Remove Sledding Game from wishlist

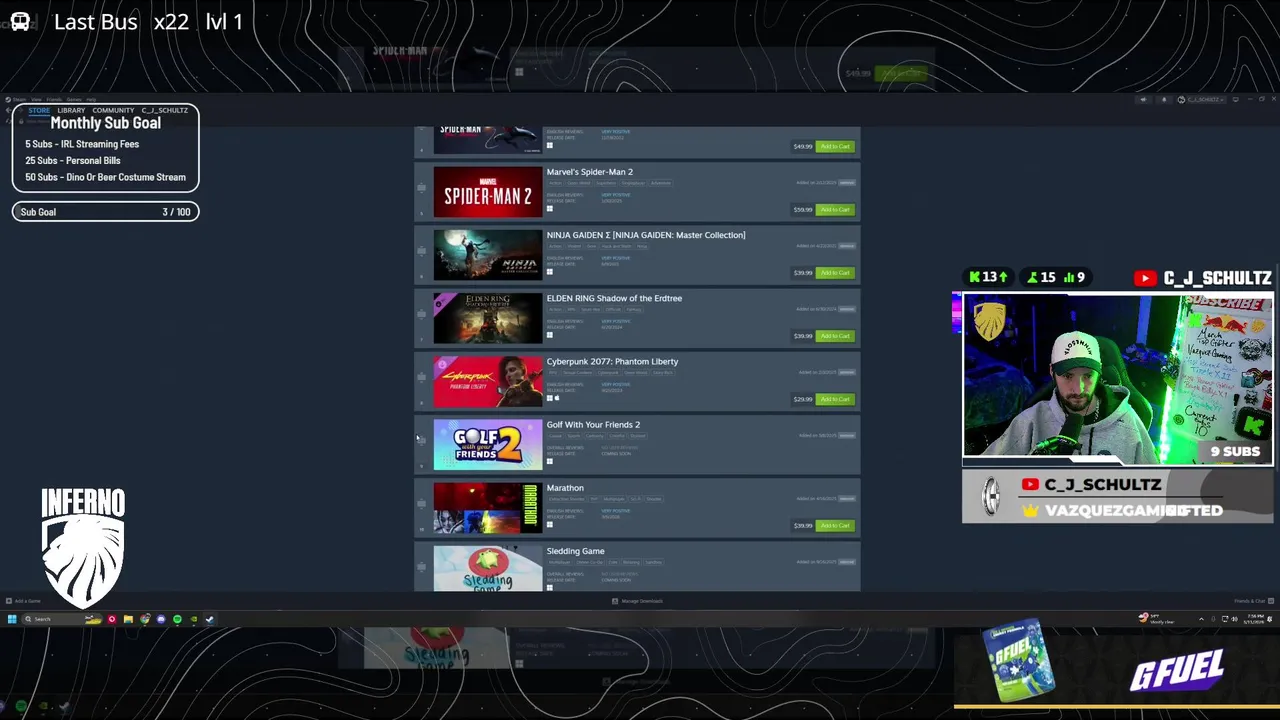point(847,562)
